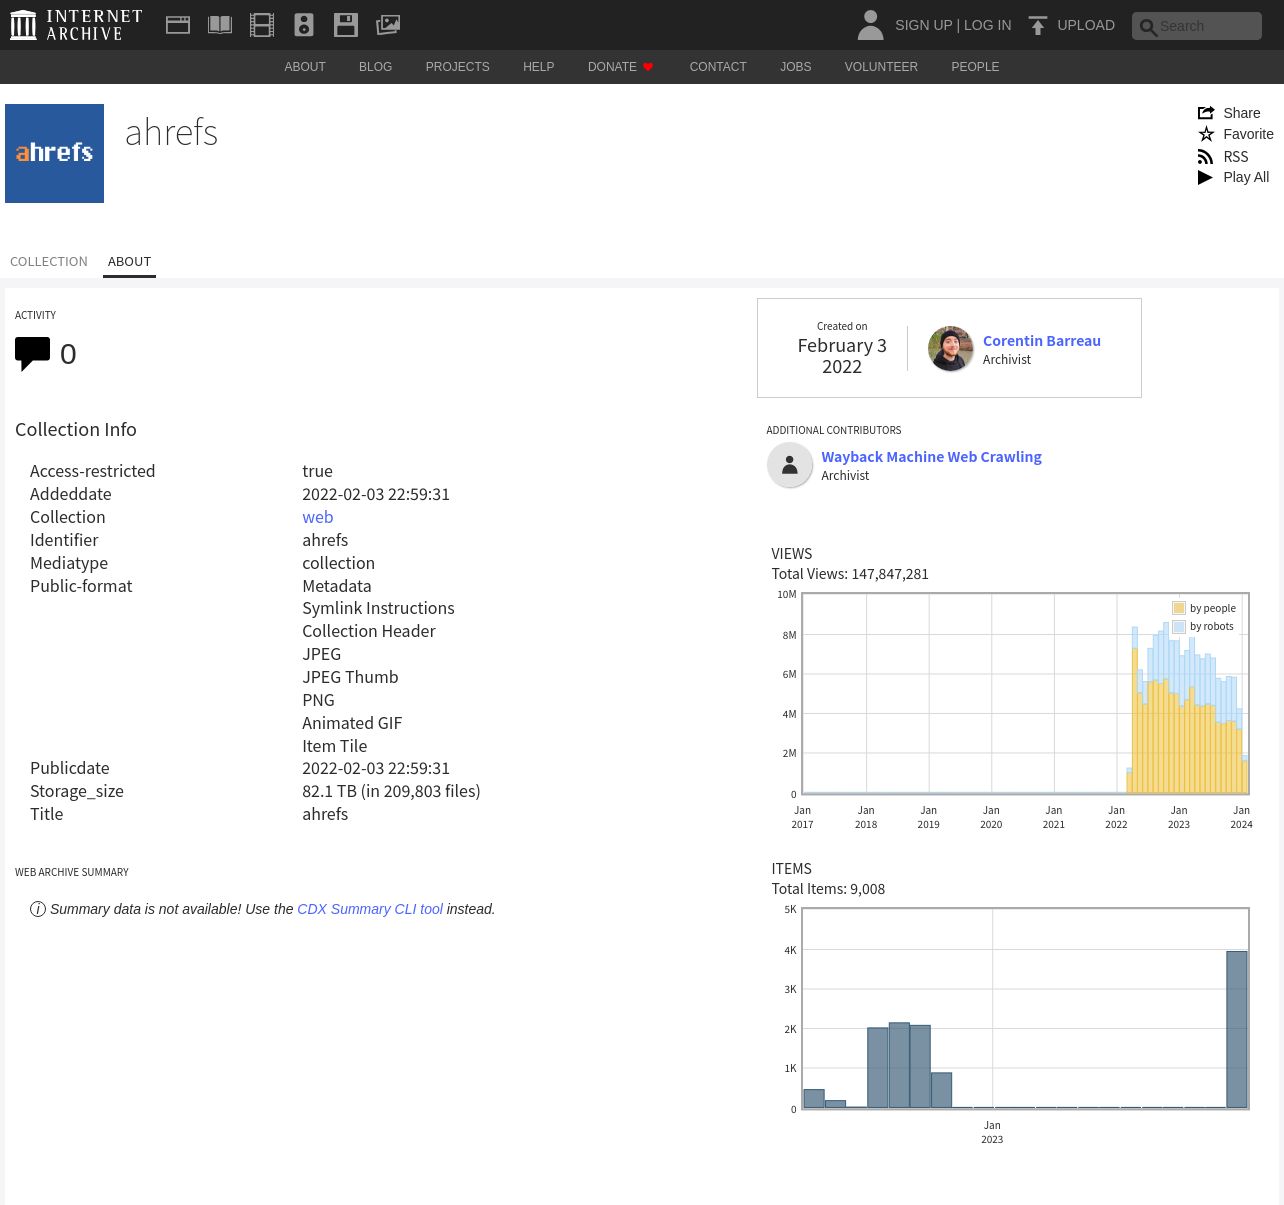The height and width of the screenshot is (1205, 1284).
Task: Switch to the COLLECTION tab
Action: click(49, 262)
